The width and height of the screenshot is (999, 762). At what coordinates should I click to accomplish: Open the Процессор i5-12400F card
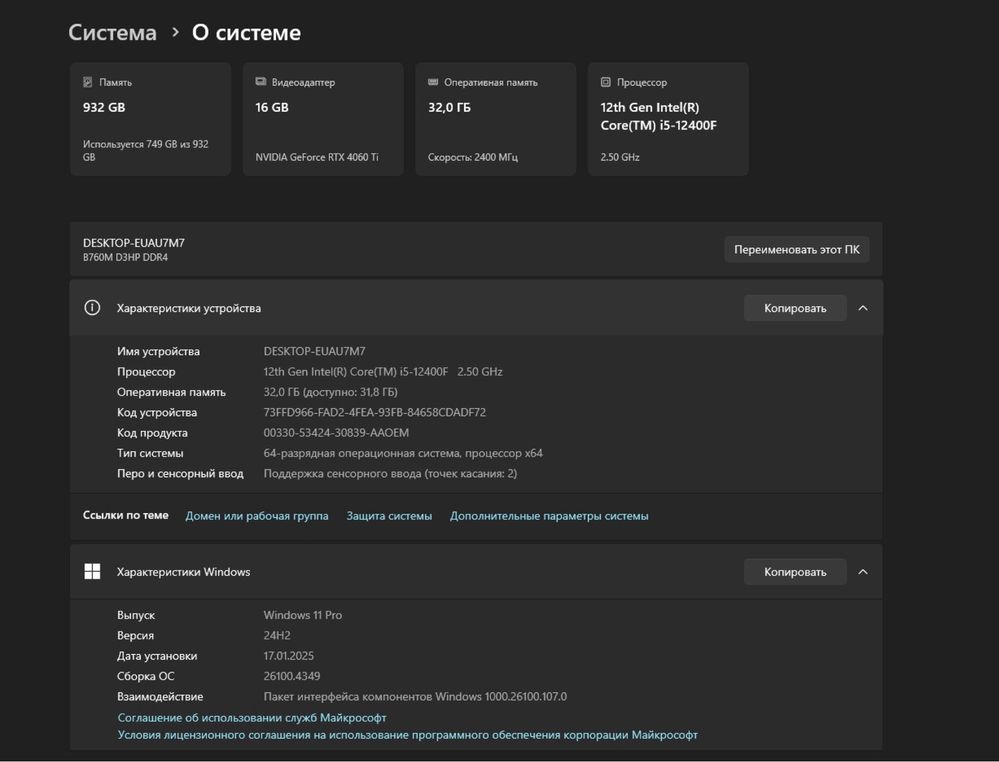(x=668, y=119)
